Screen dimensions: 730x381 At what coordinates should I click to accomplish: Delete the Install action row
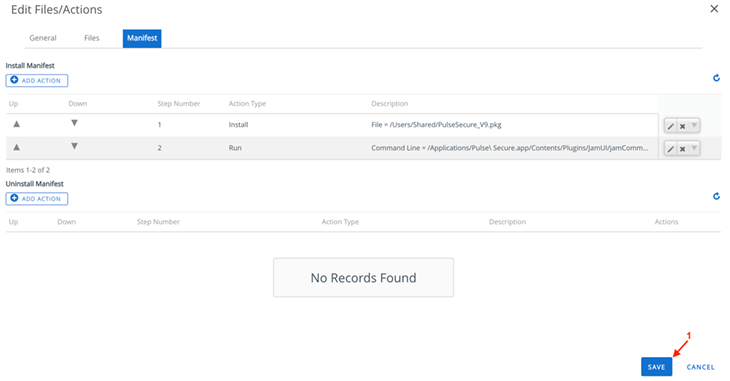683,126
